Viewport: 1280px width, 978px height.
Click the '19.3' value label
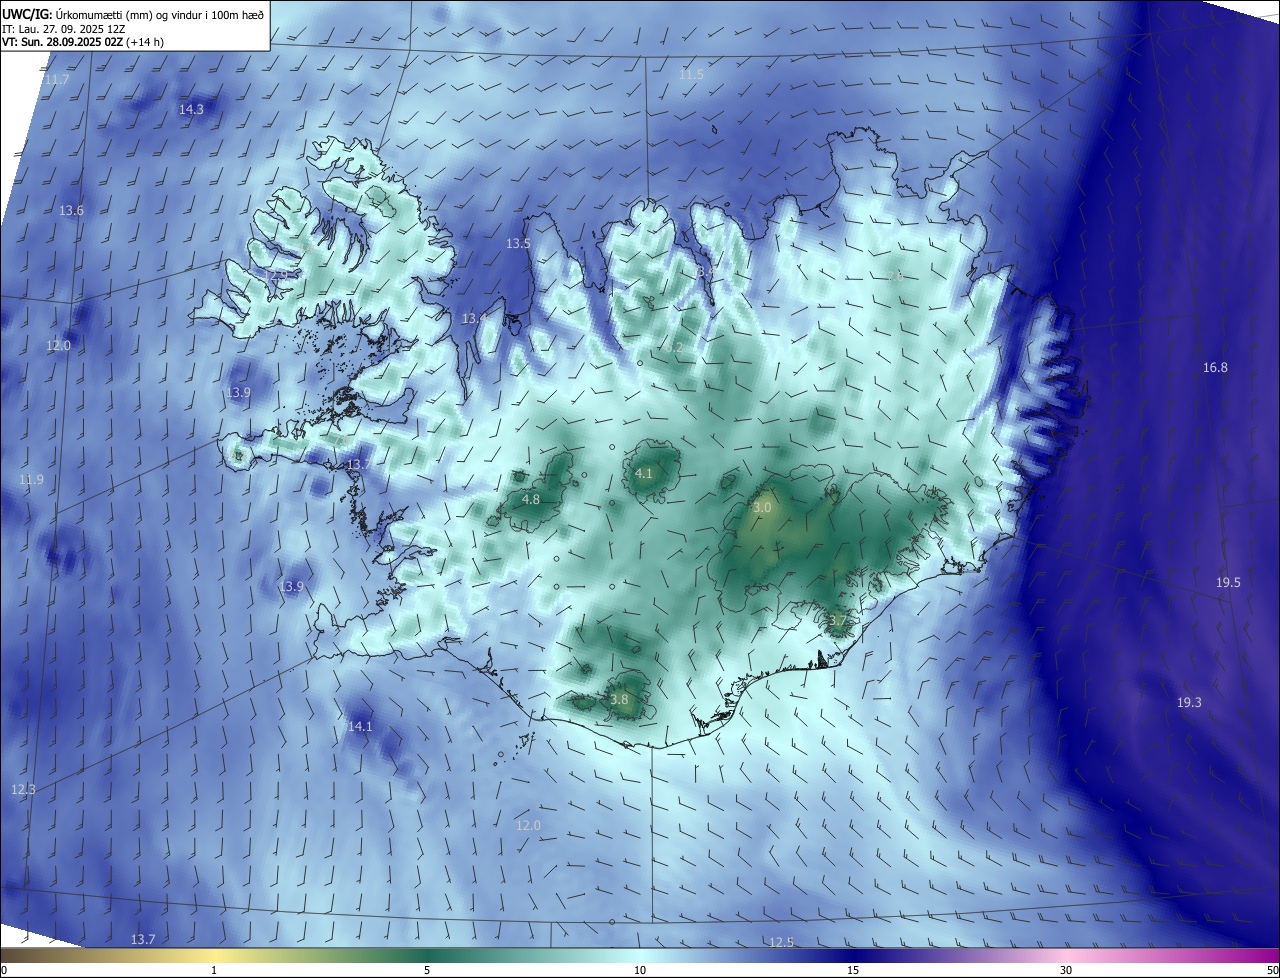[1189, 703]
